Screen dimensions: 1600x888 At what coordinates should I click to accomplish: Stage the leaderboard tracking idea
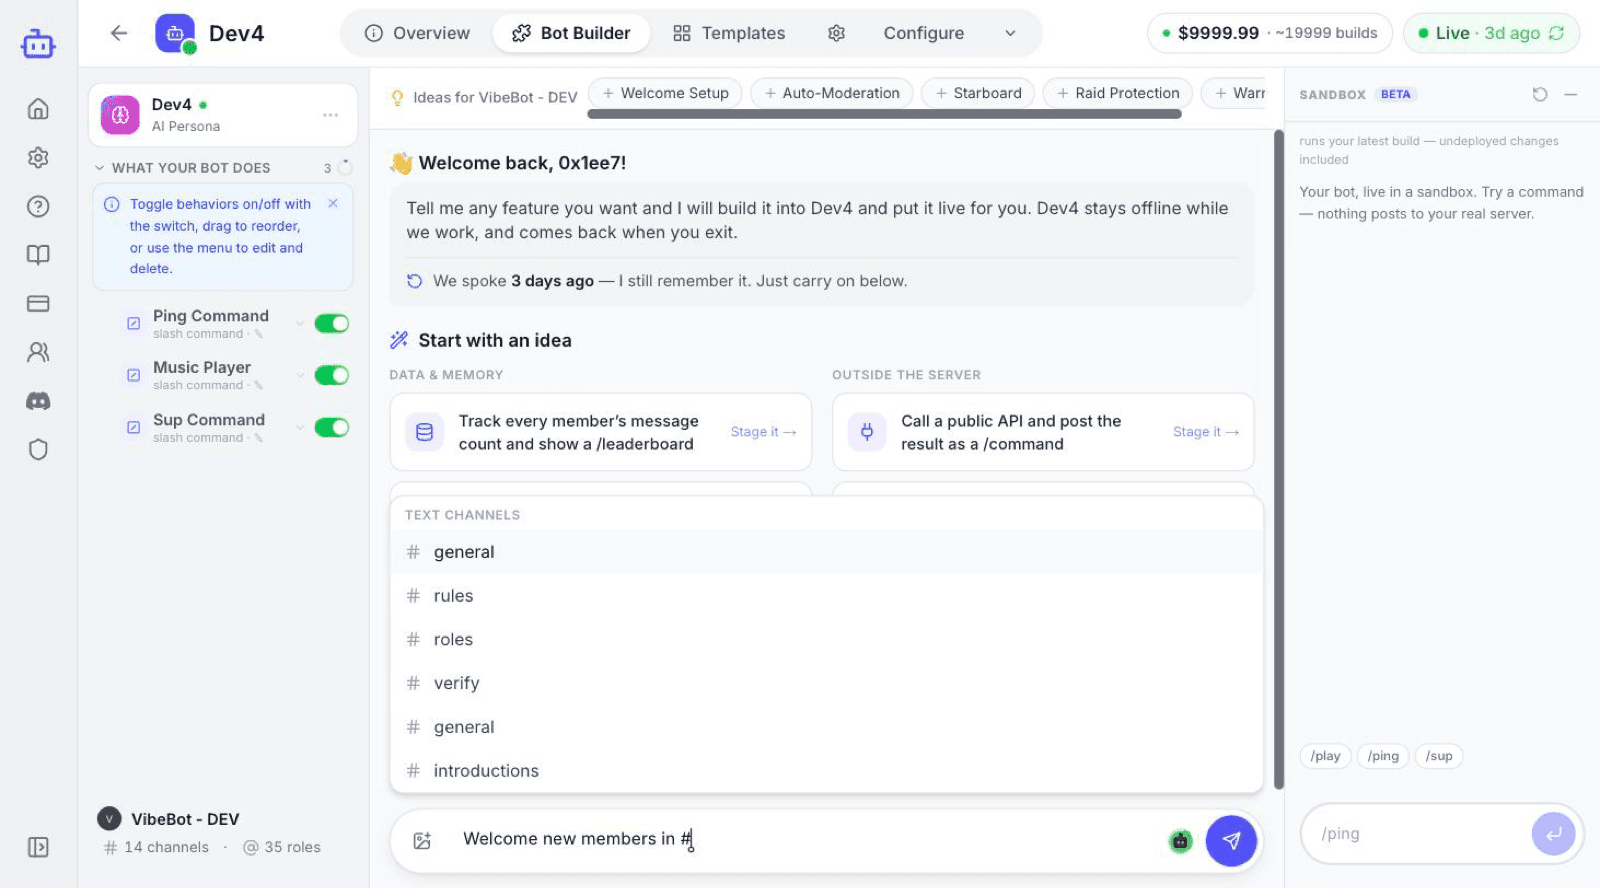pyautogui.click(x=763, y=432)
